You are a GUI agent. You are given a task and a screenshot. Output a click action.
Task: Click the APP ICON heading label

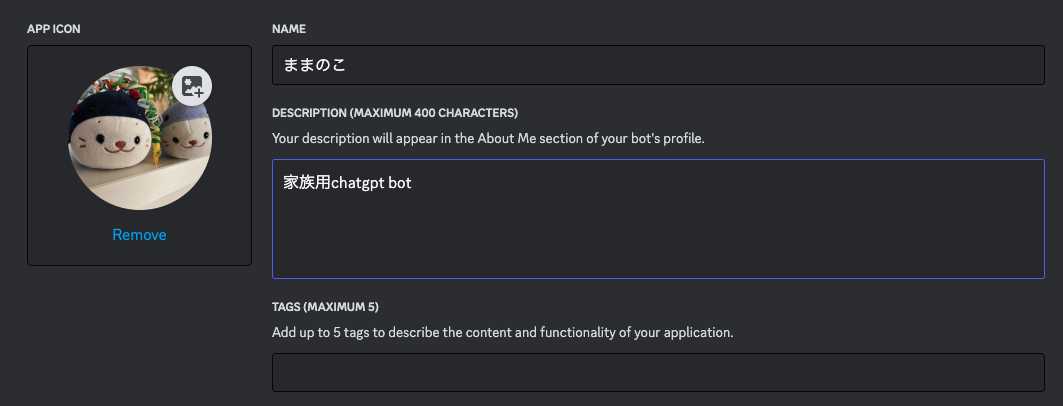pyautogui.click(x=54, y=29)
